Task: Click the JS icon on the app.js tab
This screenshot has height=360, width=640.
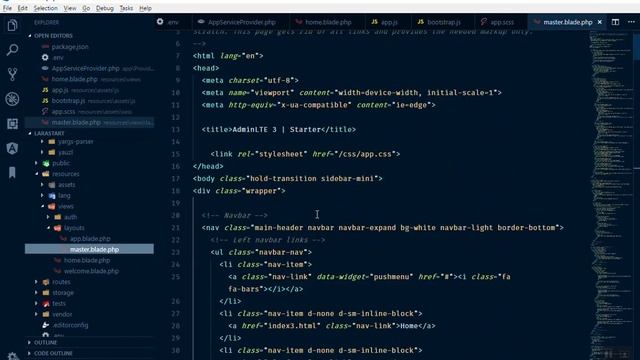Action: click(x=374, y=22)
